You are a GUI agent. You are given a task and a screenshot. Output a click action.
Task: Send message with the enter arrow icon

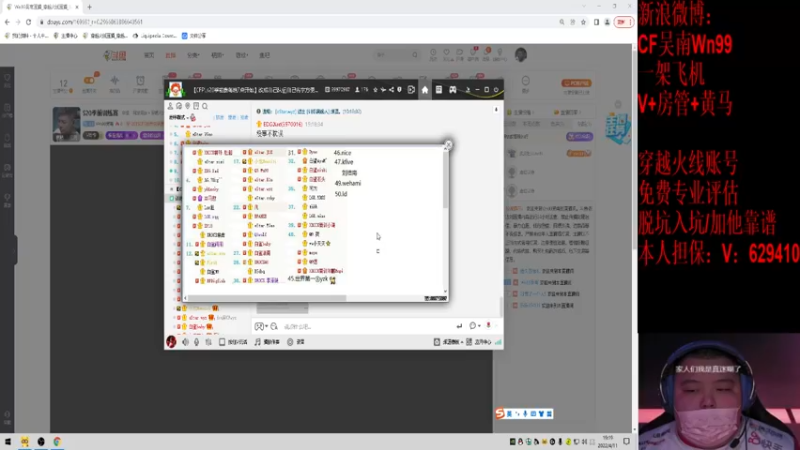459,326
